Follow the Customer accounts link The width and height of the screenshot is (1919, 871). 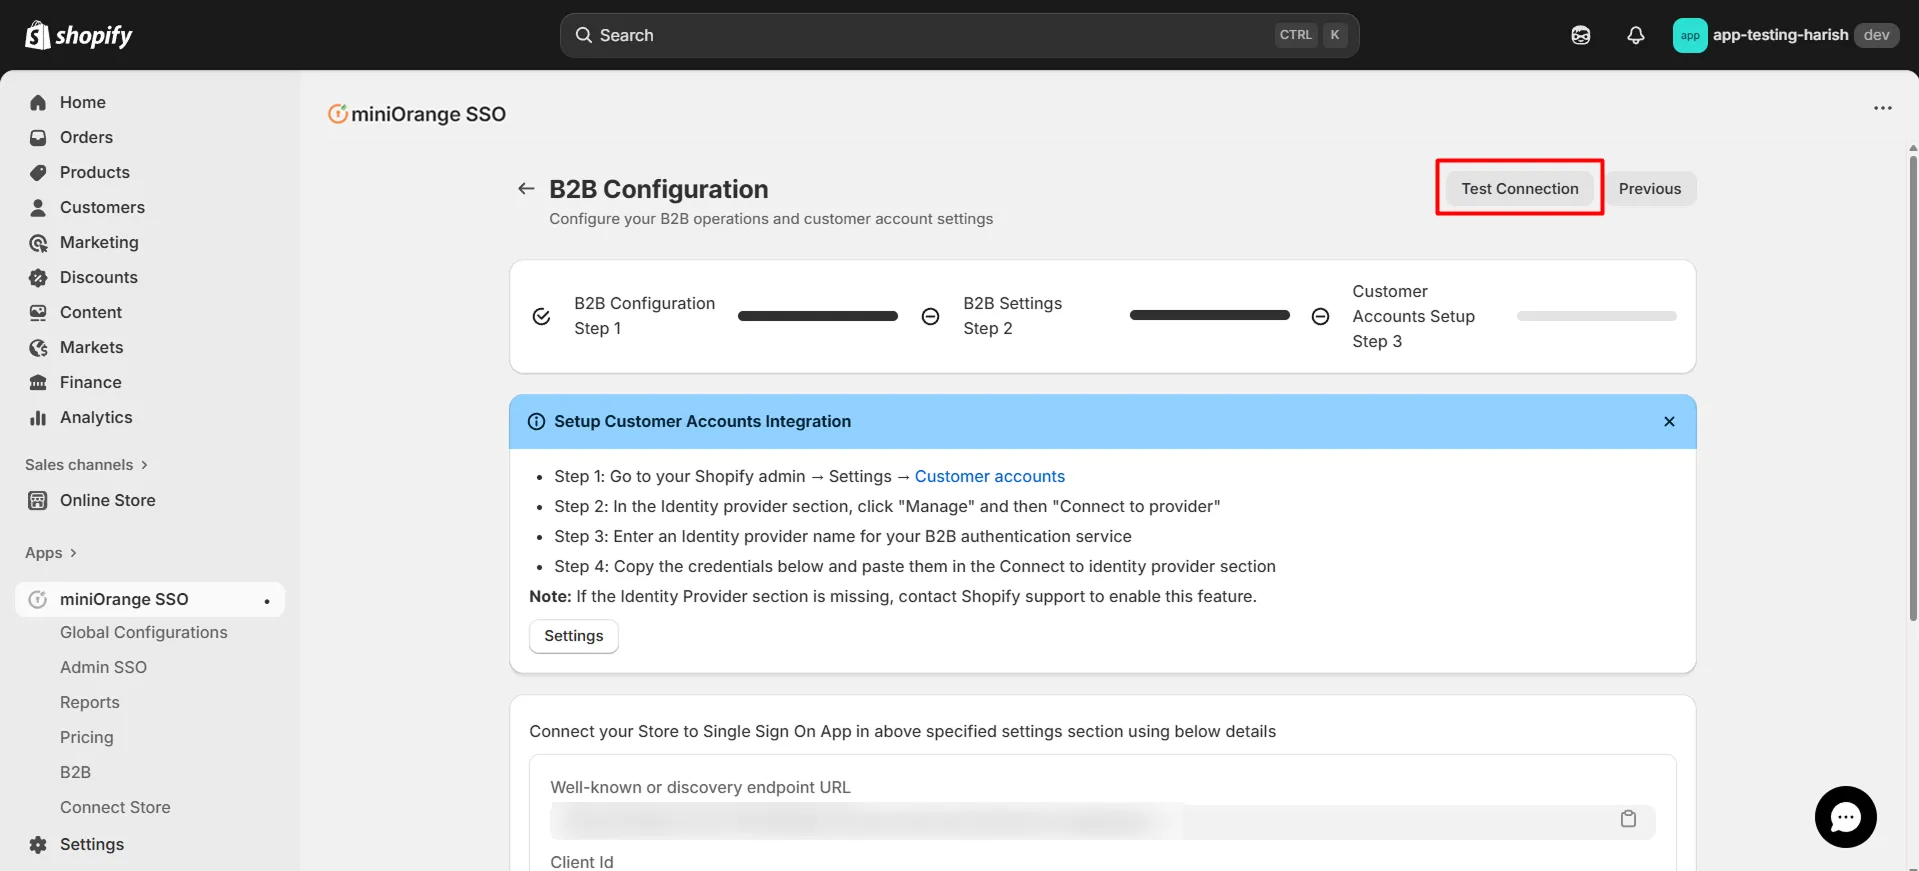990,476
